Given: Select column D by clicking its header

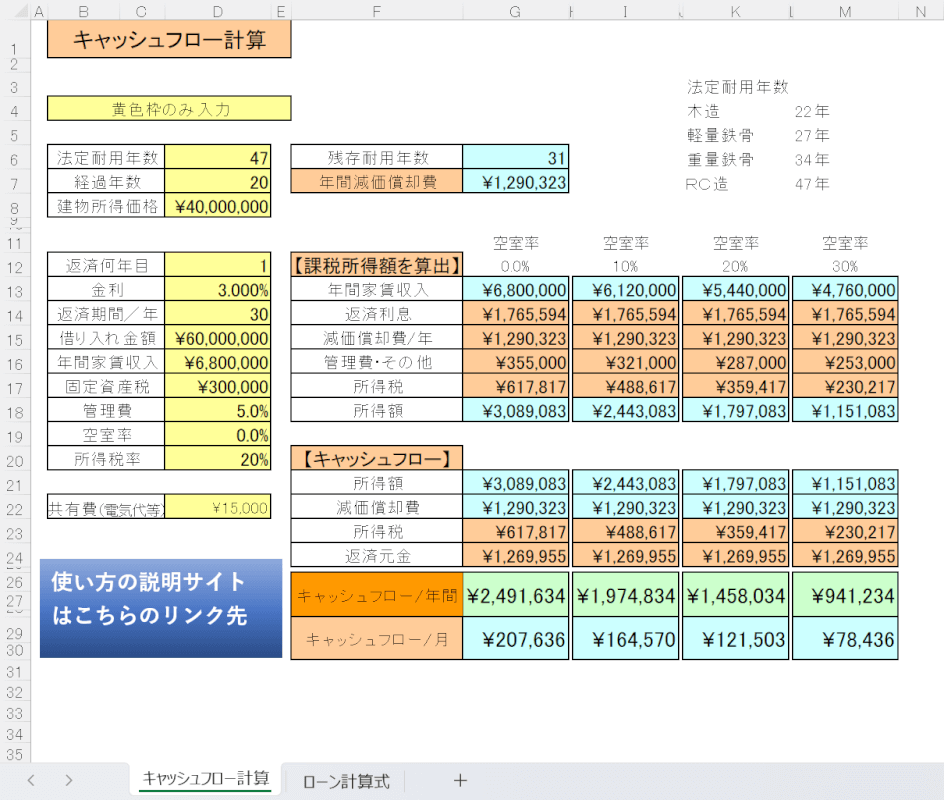Looking at the screenshot, I should [218, 11].
